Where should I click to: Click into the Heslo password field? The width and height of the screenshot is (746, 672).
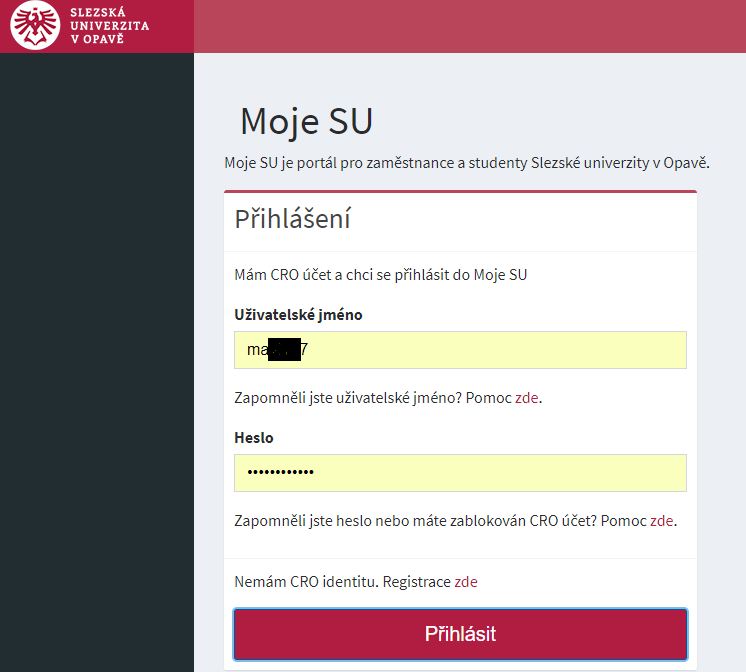point(460,473)
